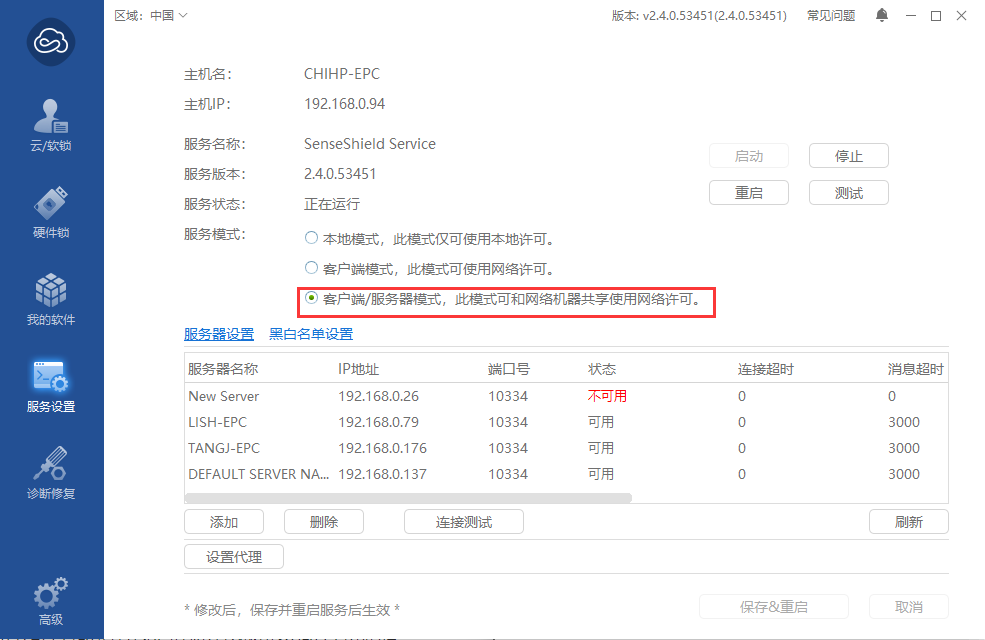Select 客户端/服务器模式 radio button
The width and height of the screenshot is (985, 640).
tap(311, 298)
